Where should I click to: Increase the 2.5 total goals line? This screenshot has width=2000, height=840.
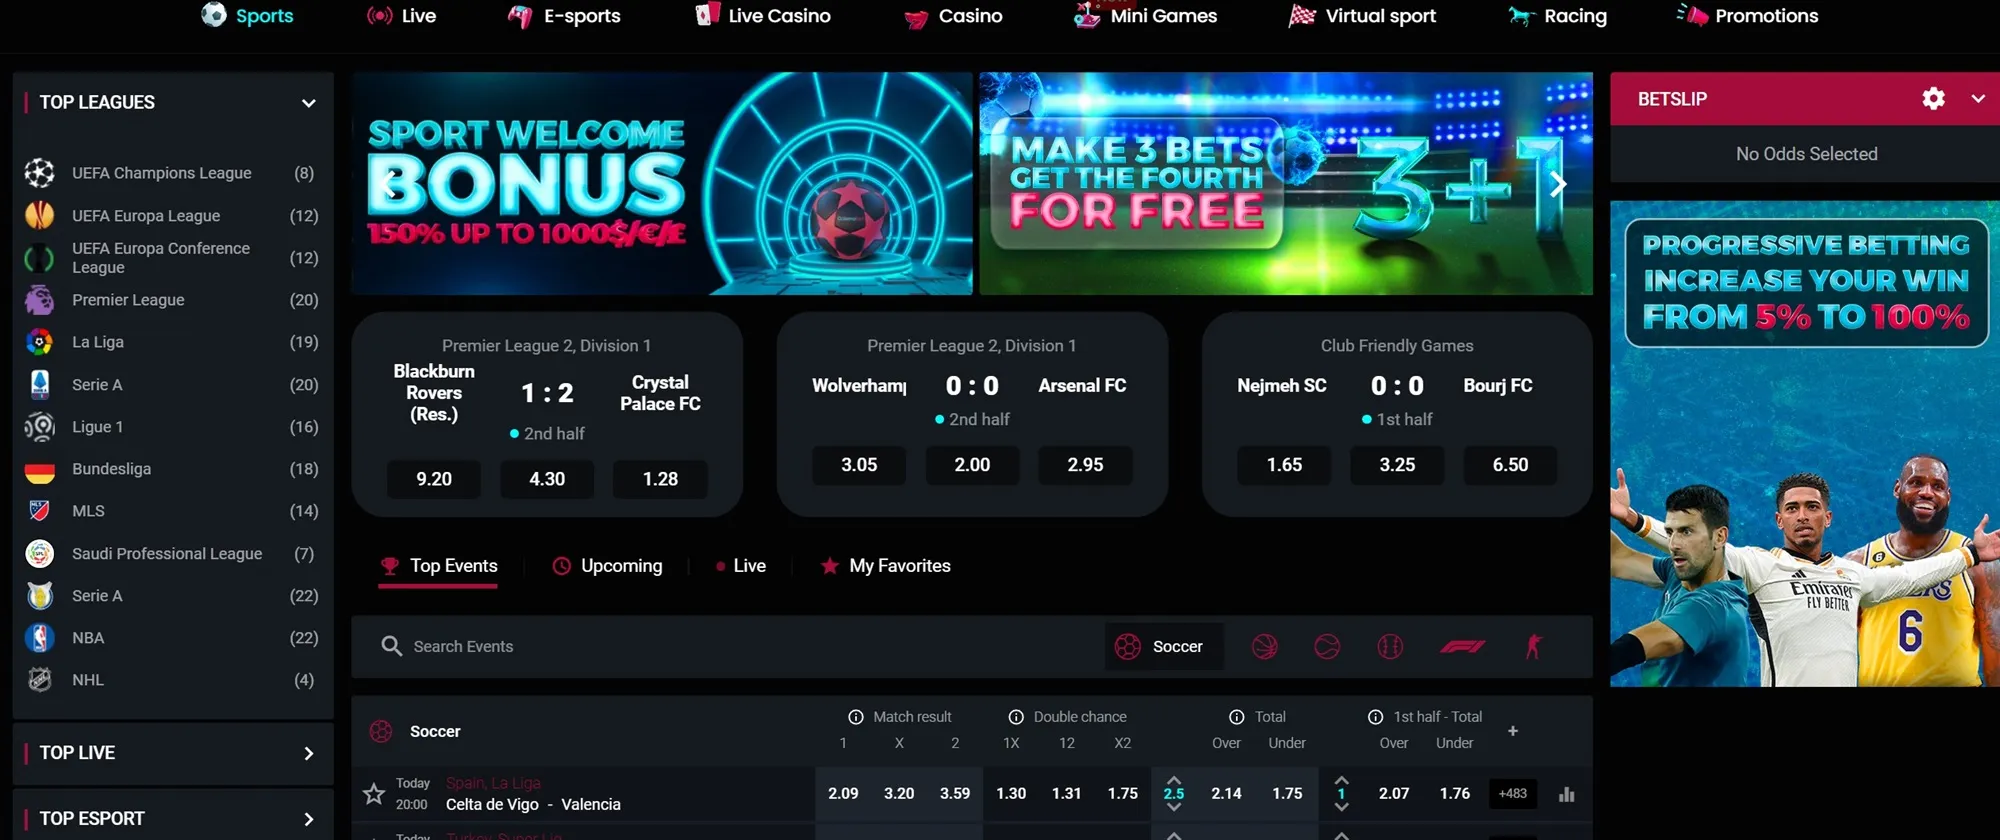pyautogui.click(x=1174, y=780)
